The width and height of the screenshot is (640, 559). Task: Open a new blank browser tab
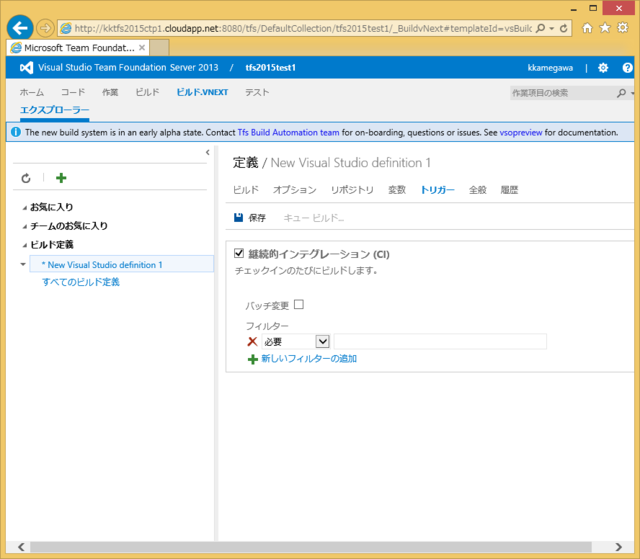(x=159, y=48)
